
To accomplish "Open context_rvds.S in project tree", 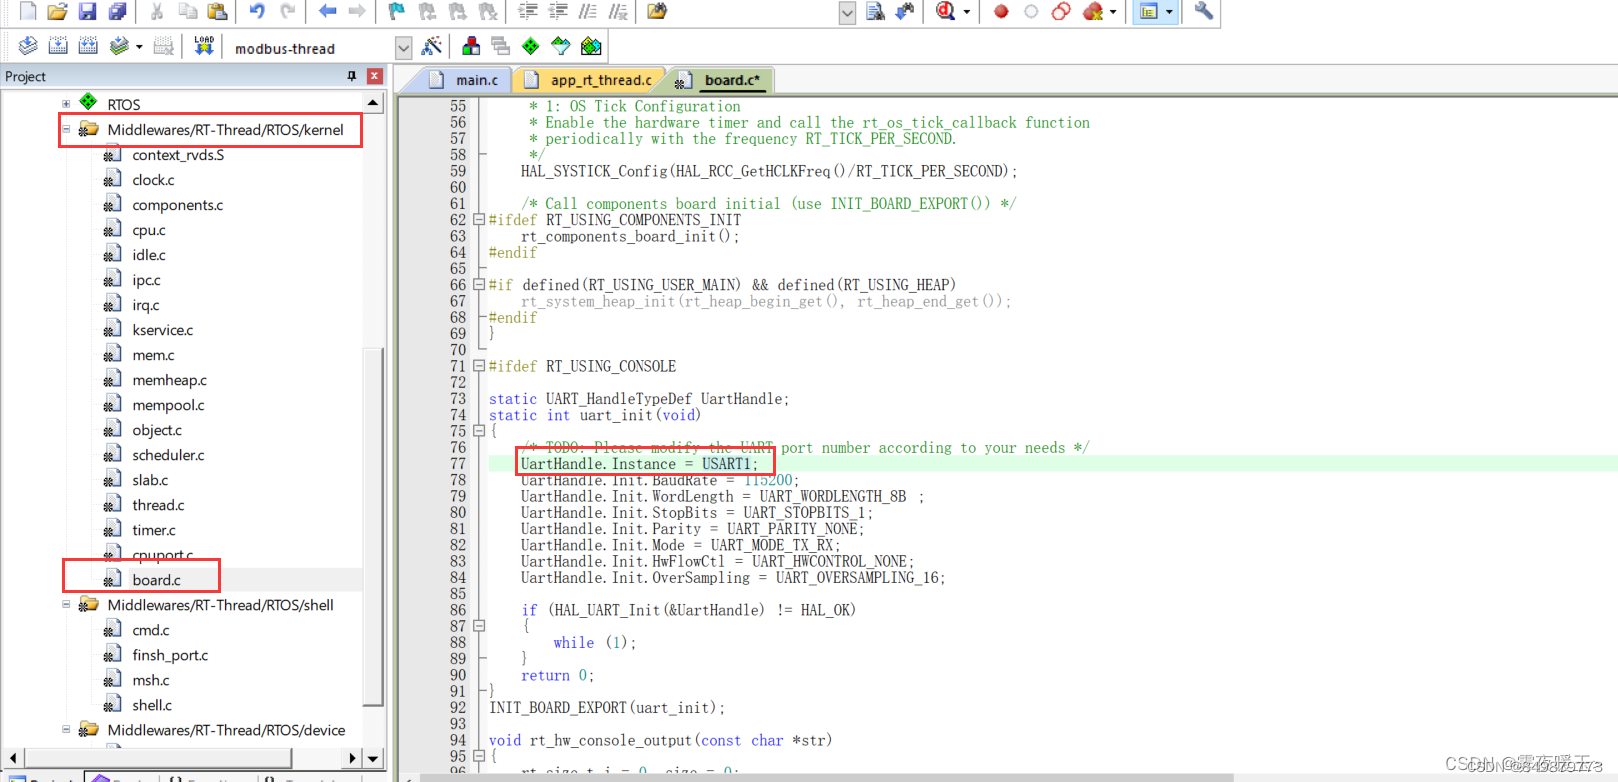I will point(178,155).
